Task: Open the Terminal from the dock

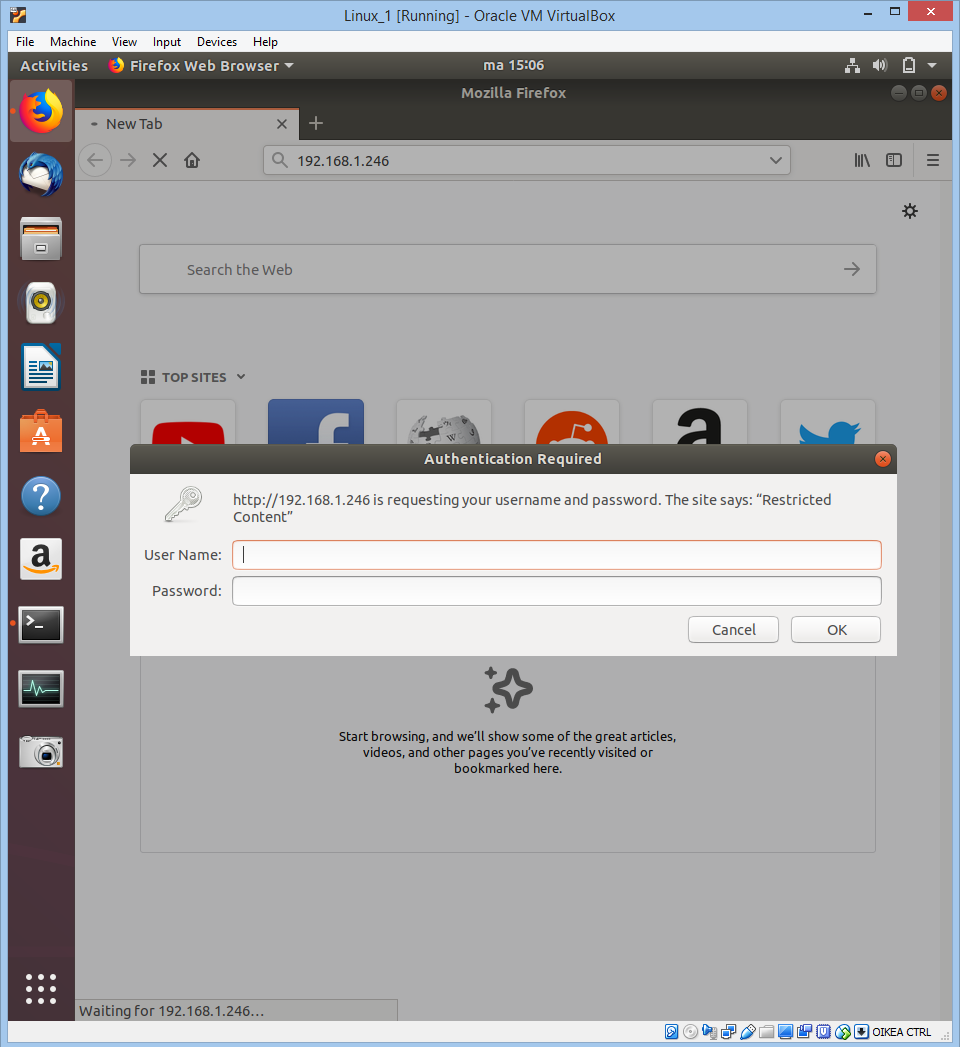Action: coord(40,624)
